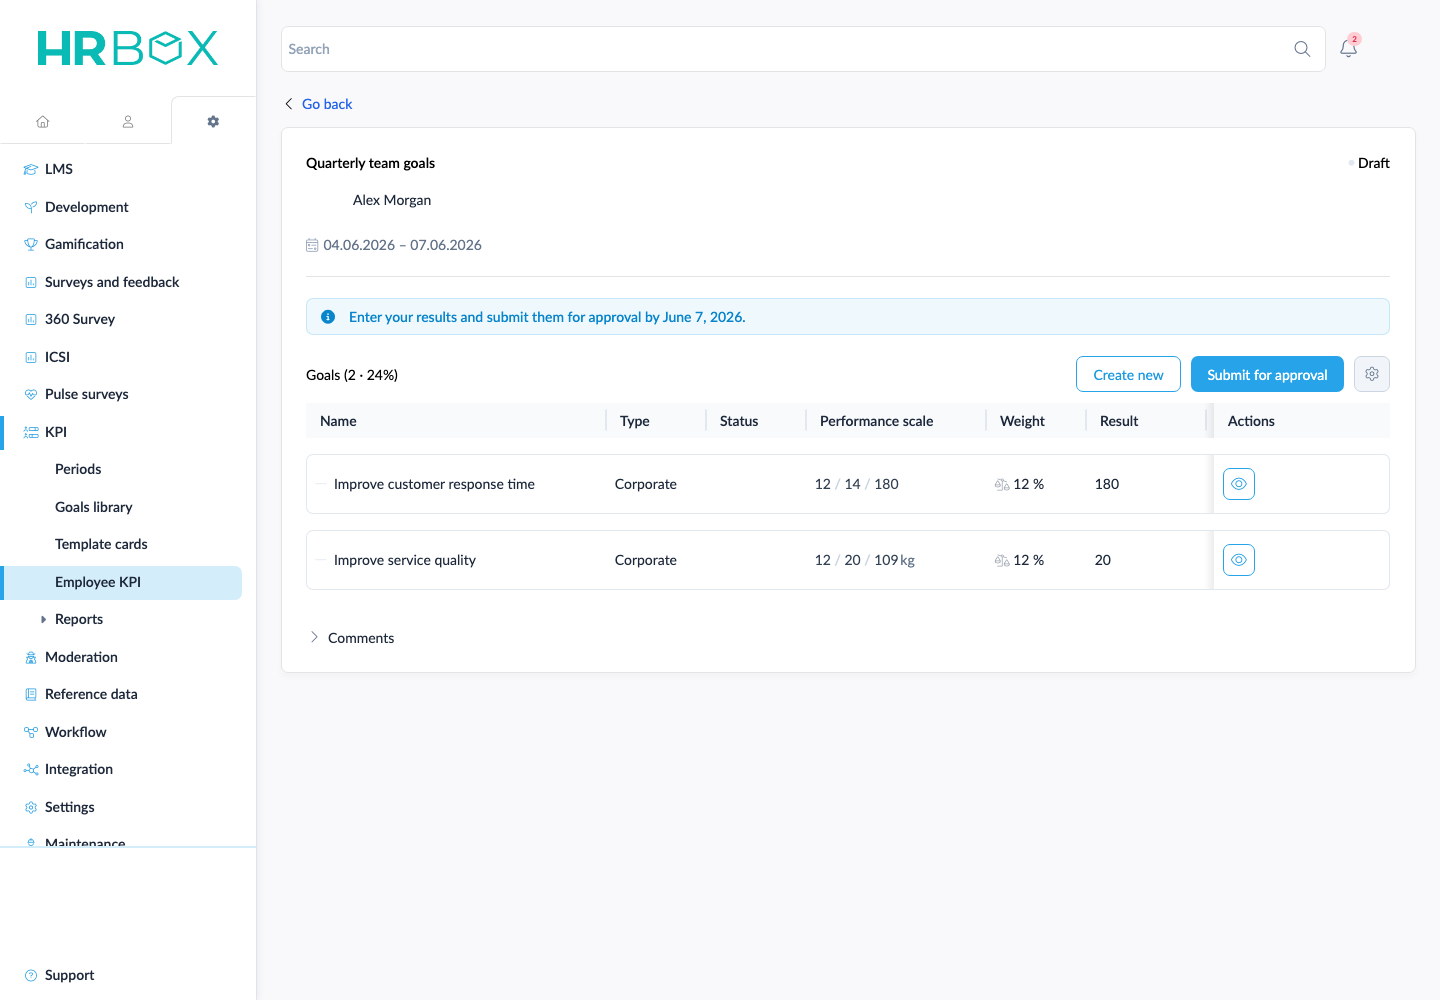Open the Integration section

(79, 769)
